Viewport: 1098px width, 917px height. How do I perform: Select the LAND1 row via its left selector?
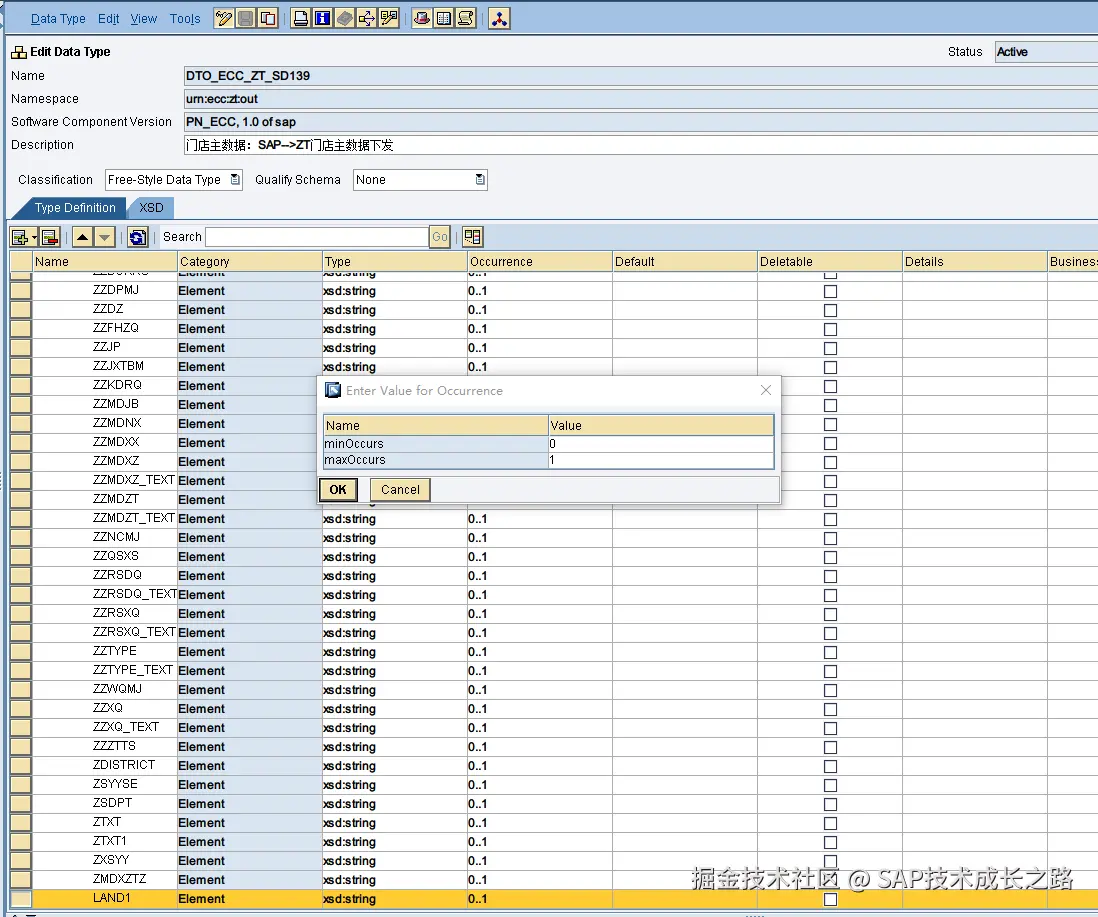click(x=21, y=898)
